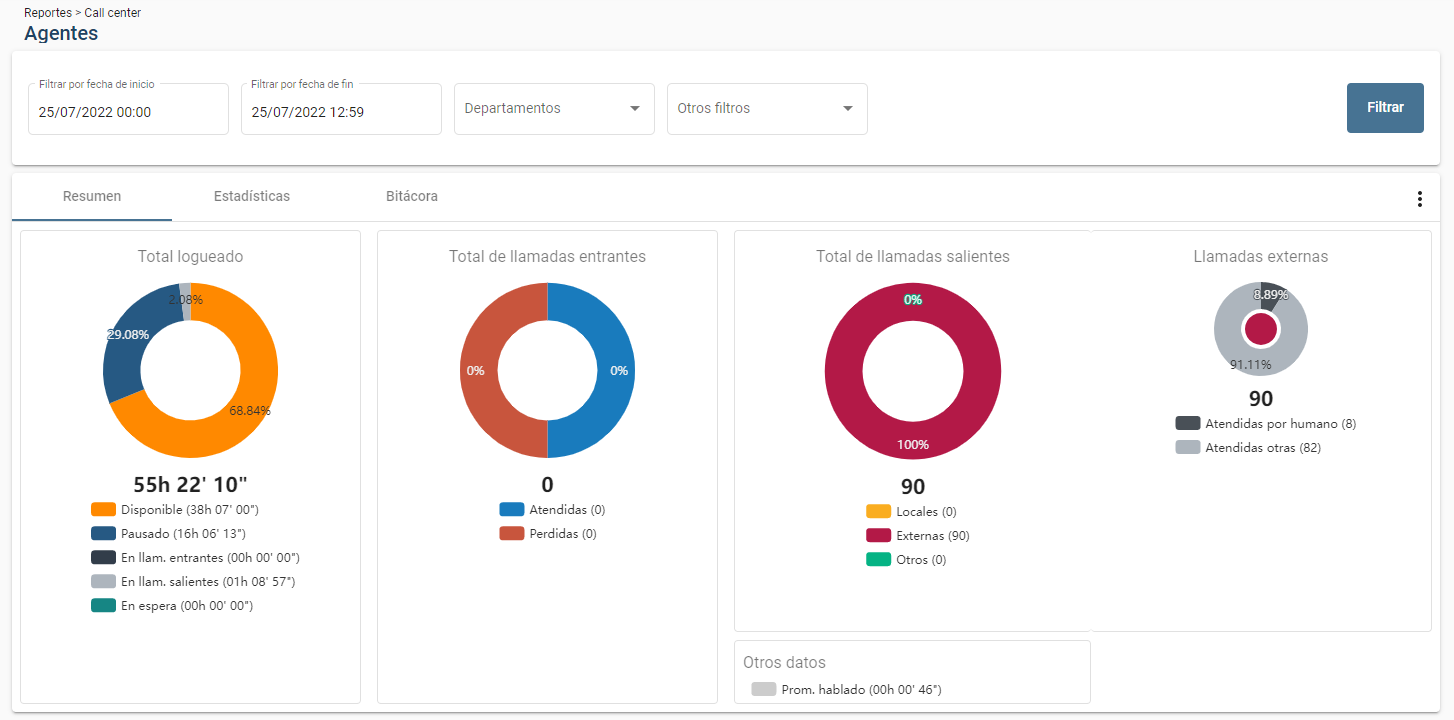Click the Locales yellow legend swatch
The width and height of the screenshot is (1454, 720).
pyautogui.click(x=879, y=512)
